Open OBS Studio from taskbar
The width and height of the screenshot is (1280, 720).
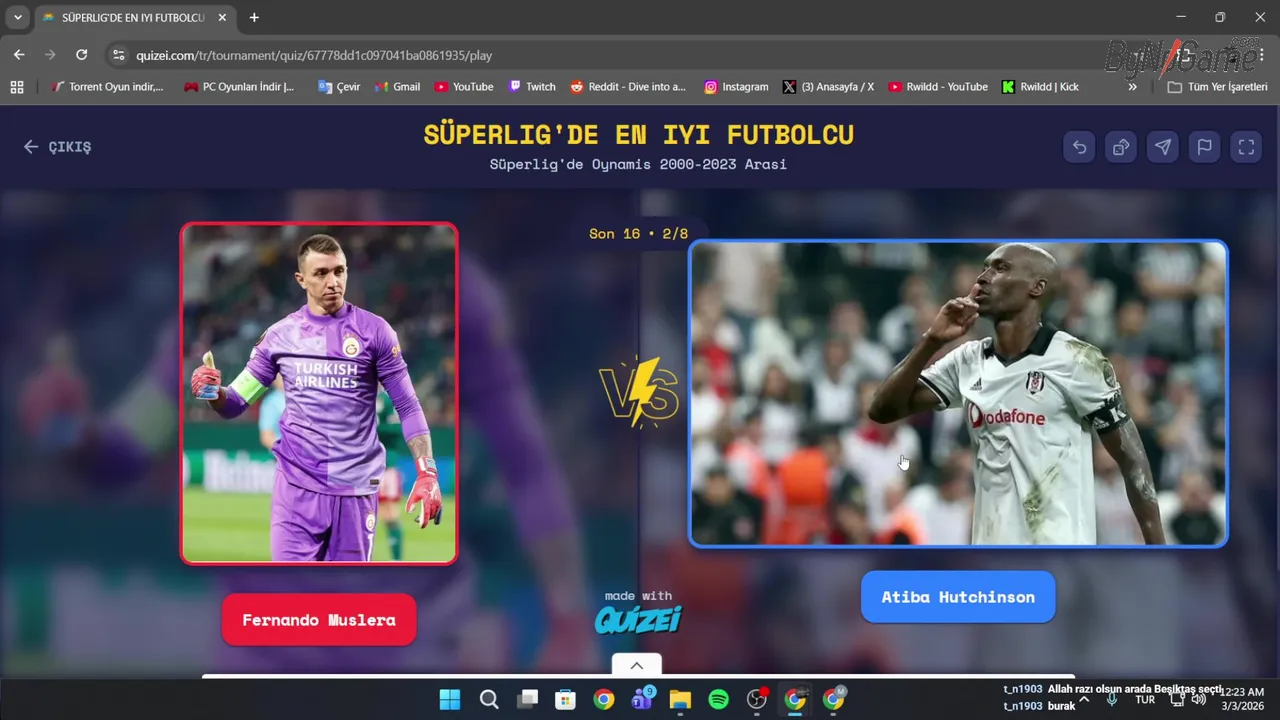(757, 699)
